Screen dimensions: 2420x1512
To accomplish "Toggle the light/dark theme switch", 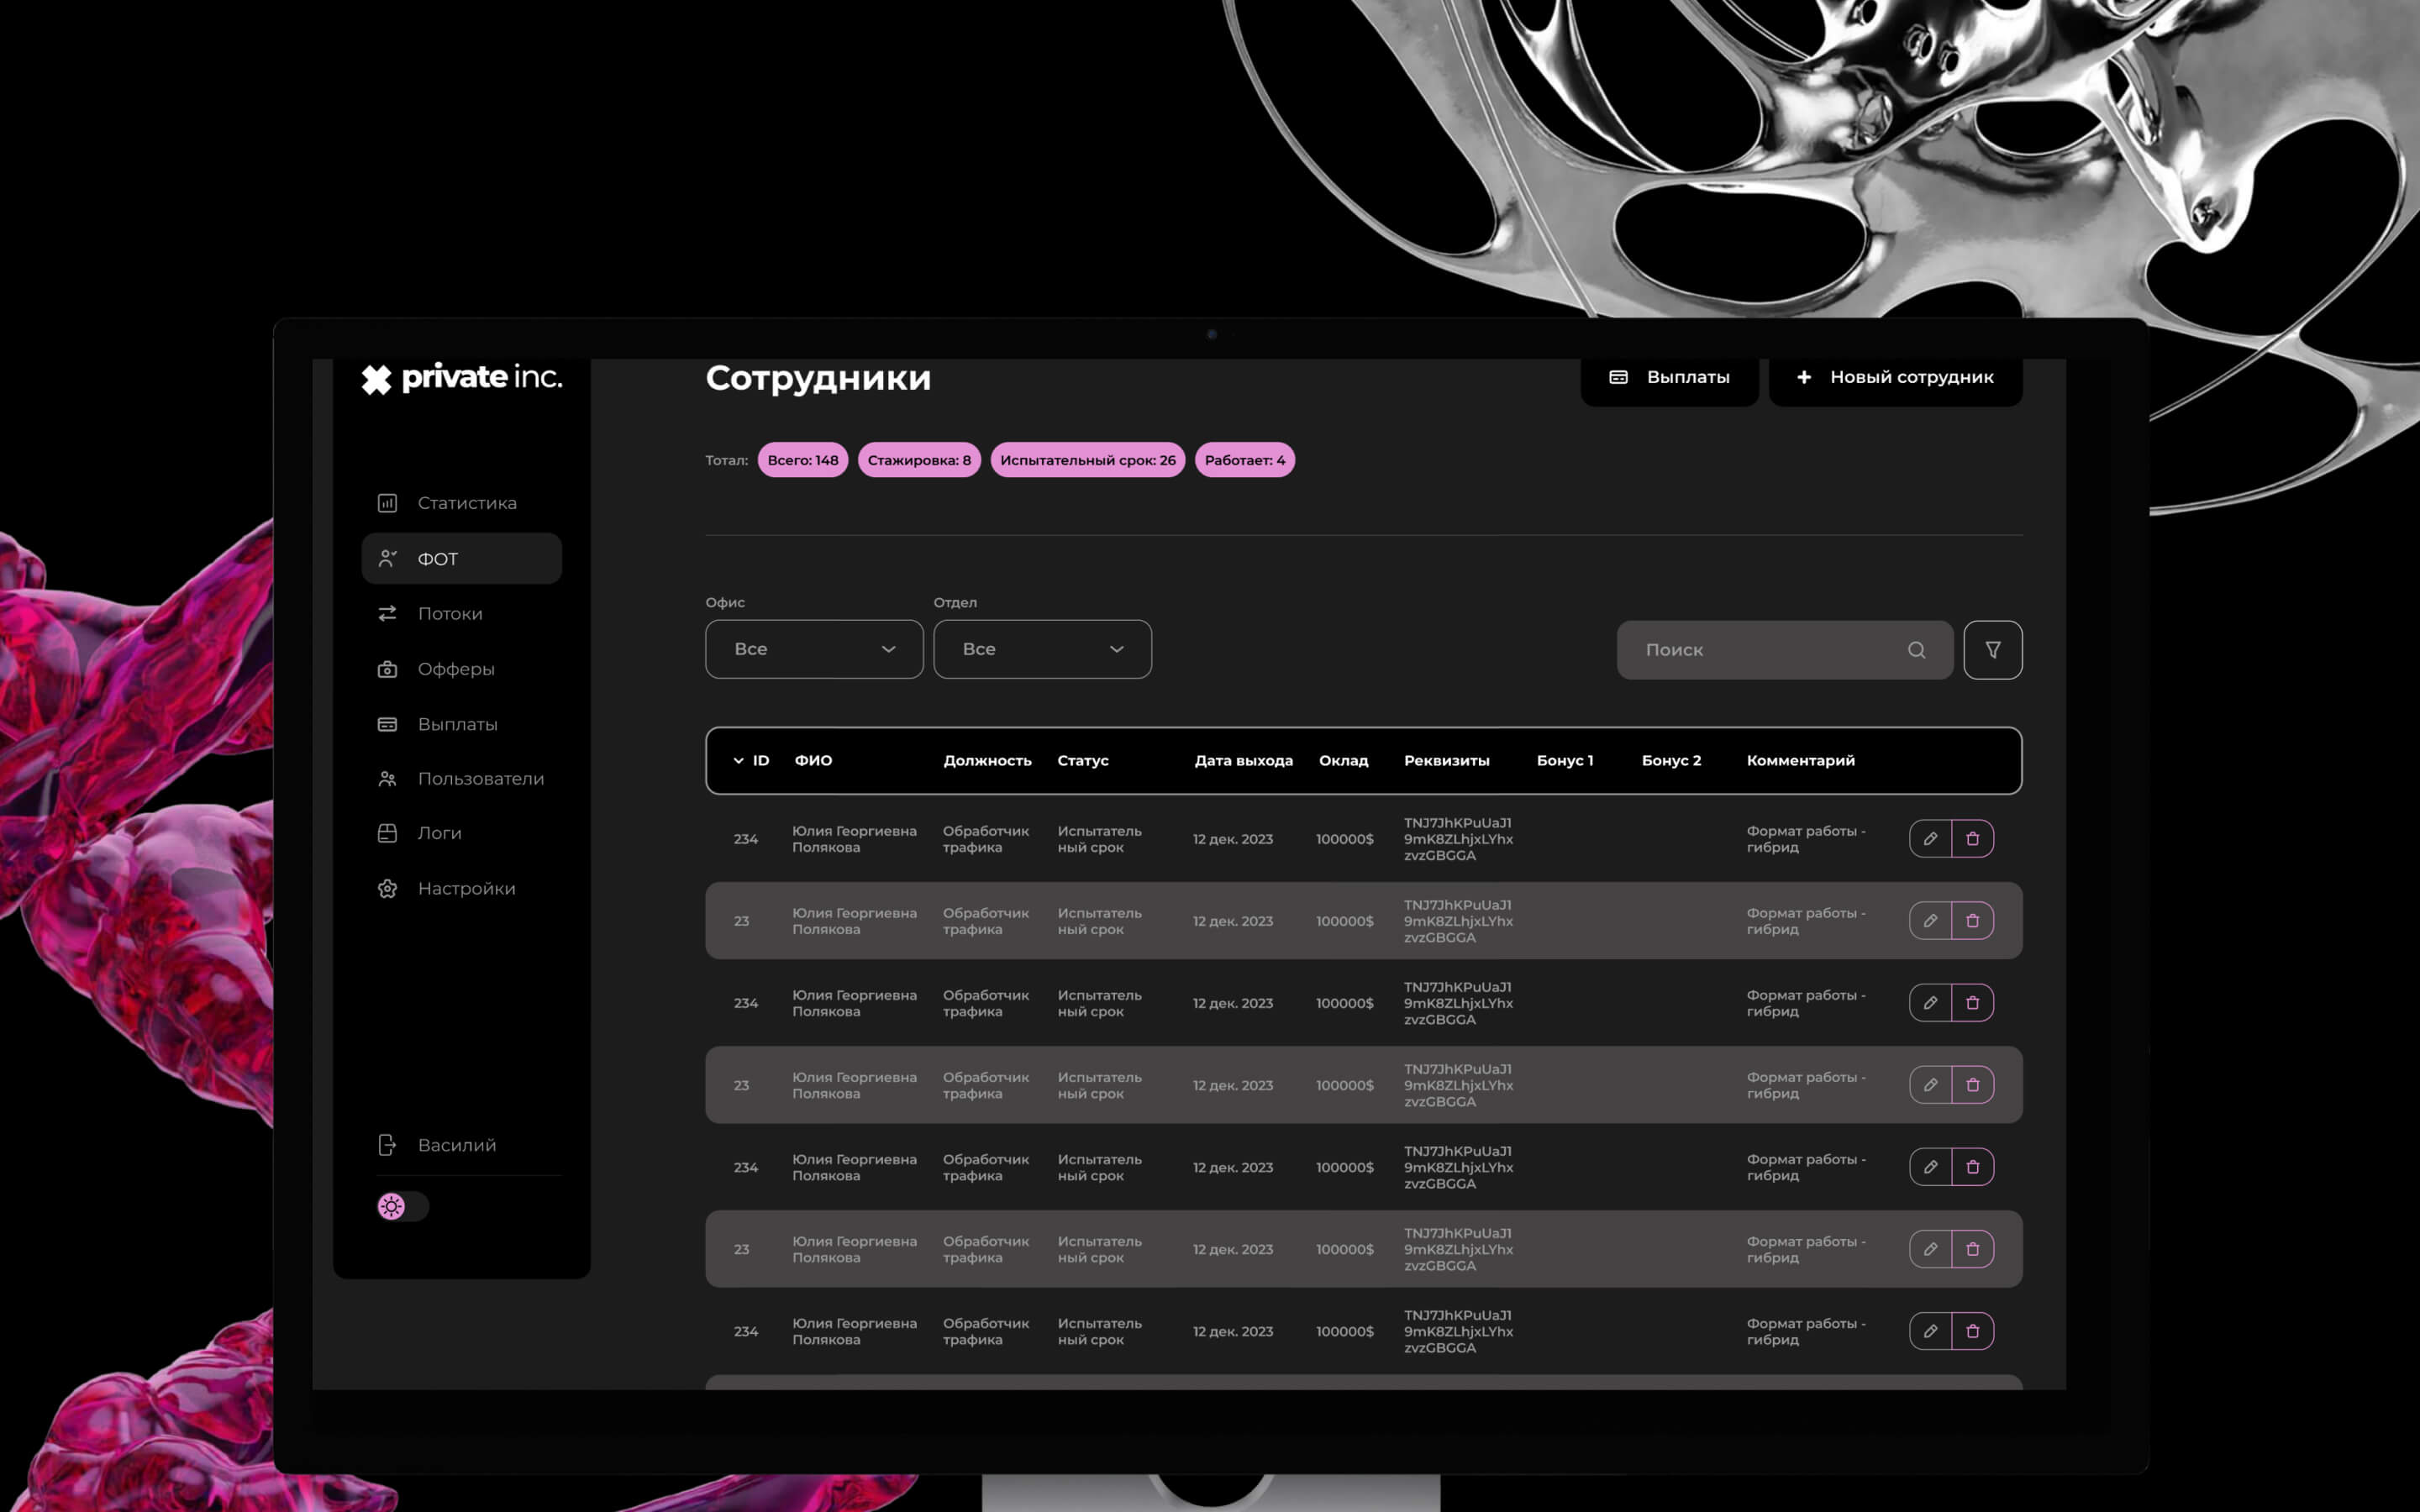I will 402,1206.
